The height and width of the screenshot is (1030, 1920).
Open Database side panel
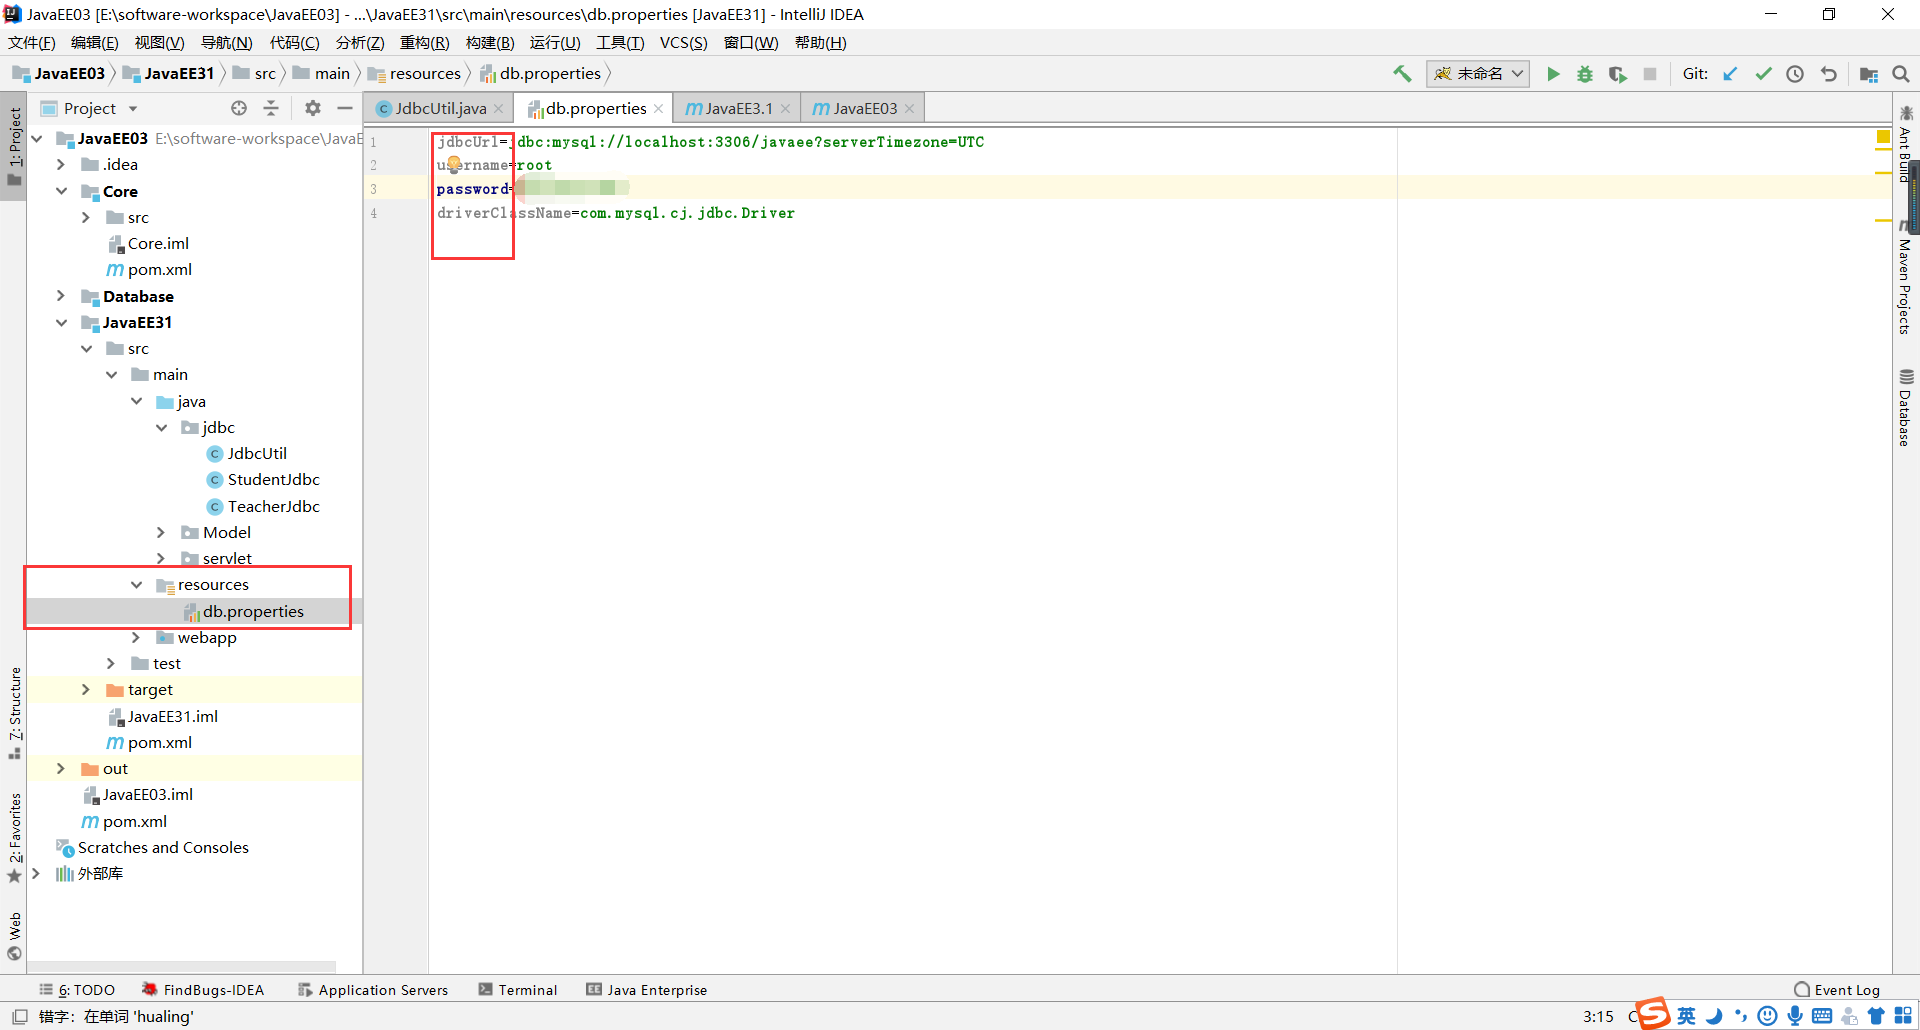click(x=1905, y=408)
